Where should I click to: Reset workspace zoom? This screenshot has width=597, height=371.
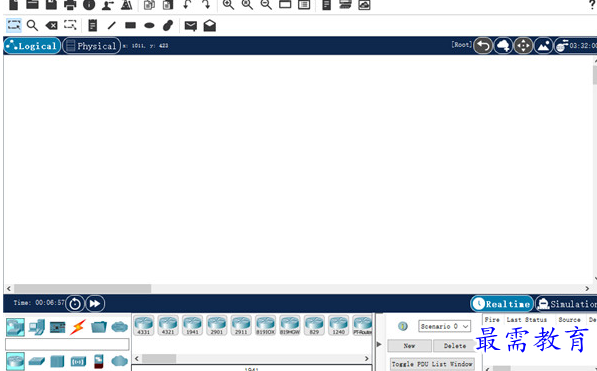tap(247, 5)
